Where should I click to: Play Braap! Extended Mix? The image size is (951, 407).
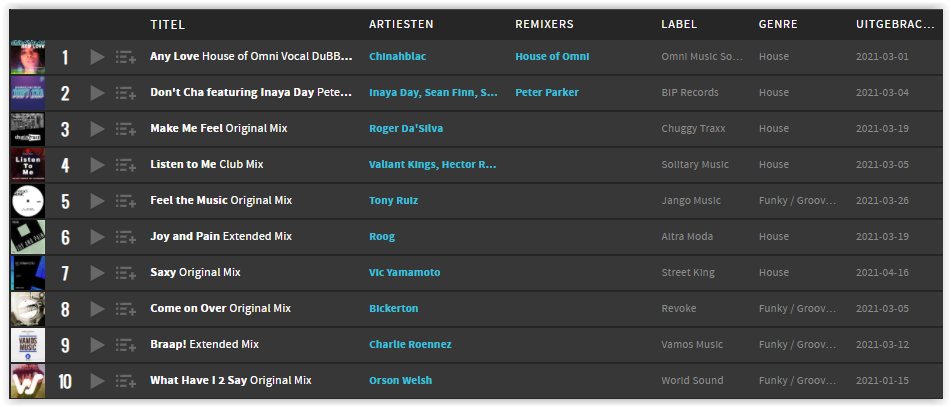coord(97,345)
